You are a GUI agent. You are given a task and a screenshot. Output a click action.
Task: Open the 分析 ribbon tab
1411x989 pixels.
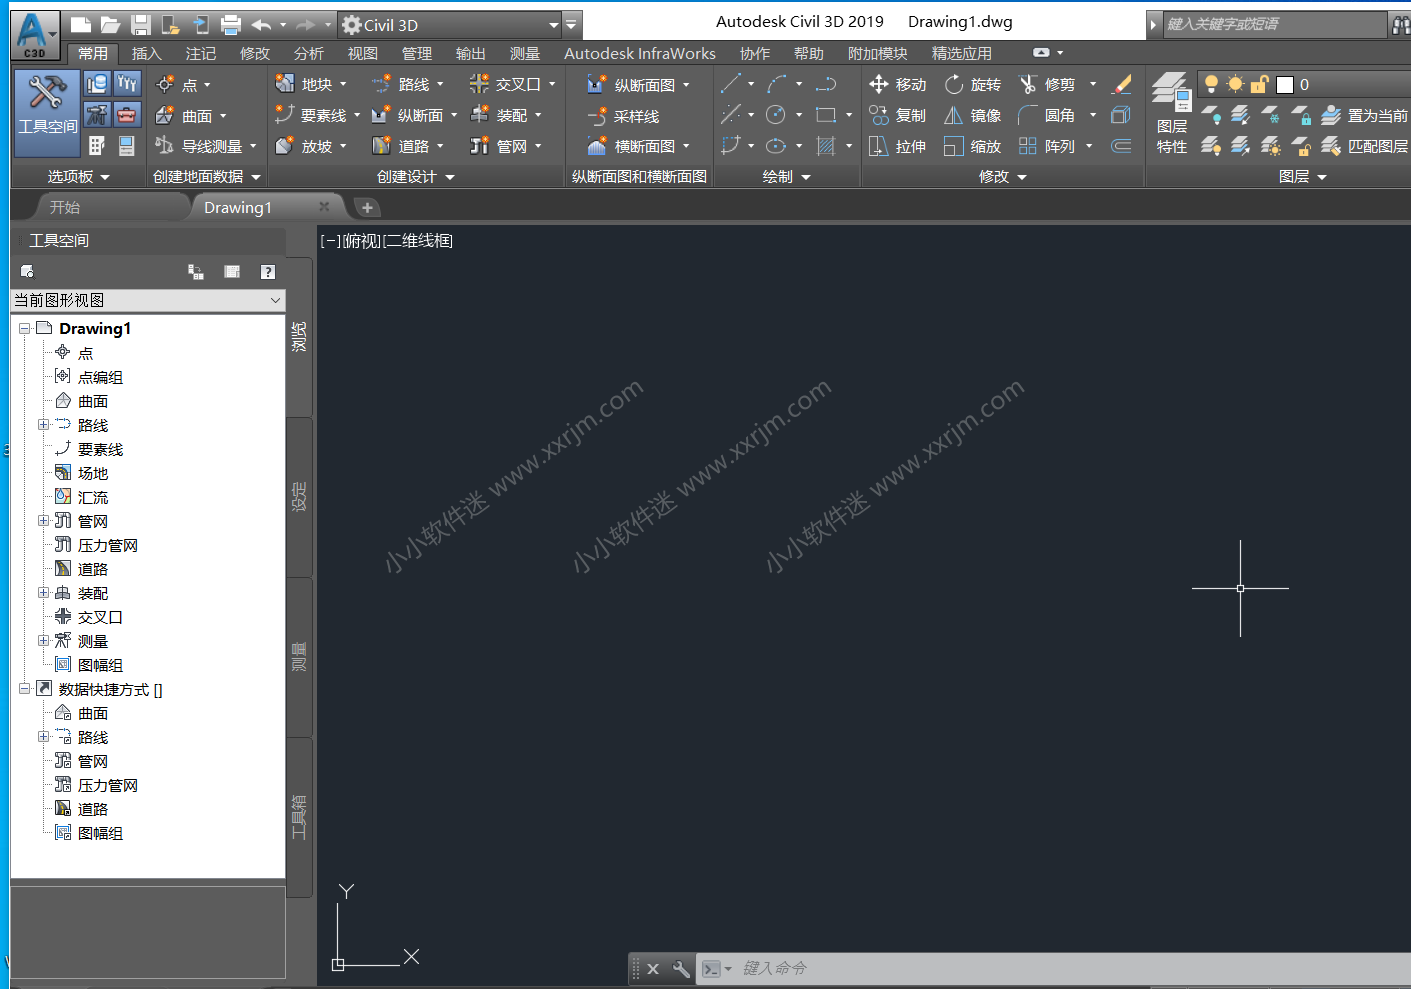308,53
